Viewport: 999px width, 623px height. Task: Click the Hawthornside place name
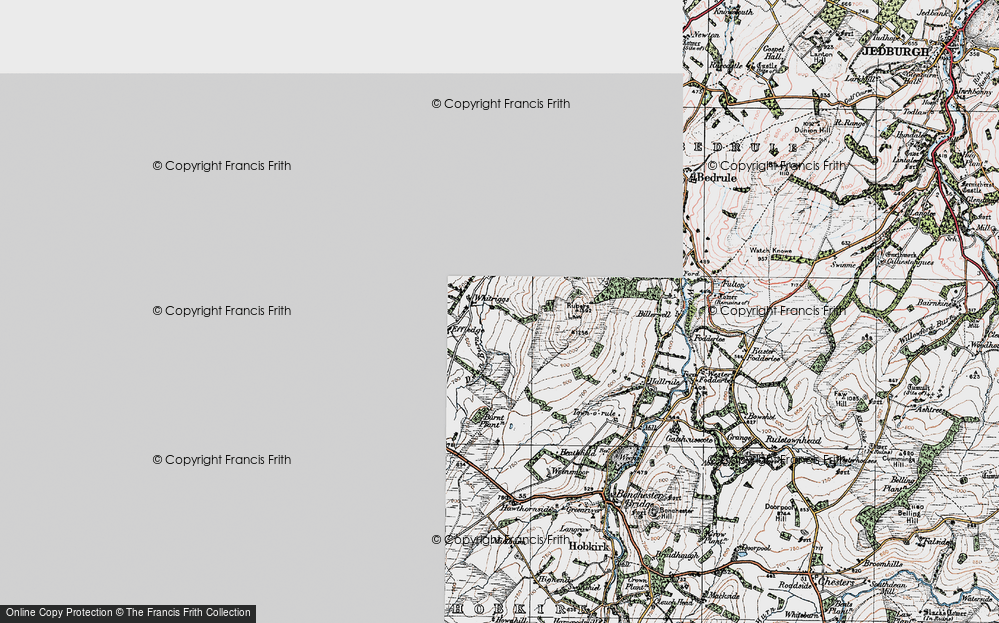click(526, 508)
